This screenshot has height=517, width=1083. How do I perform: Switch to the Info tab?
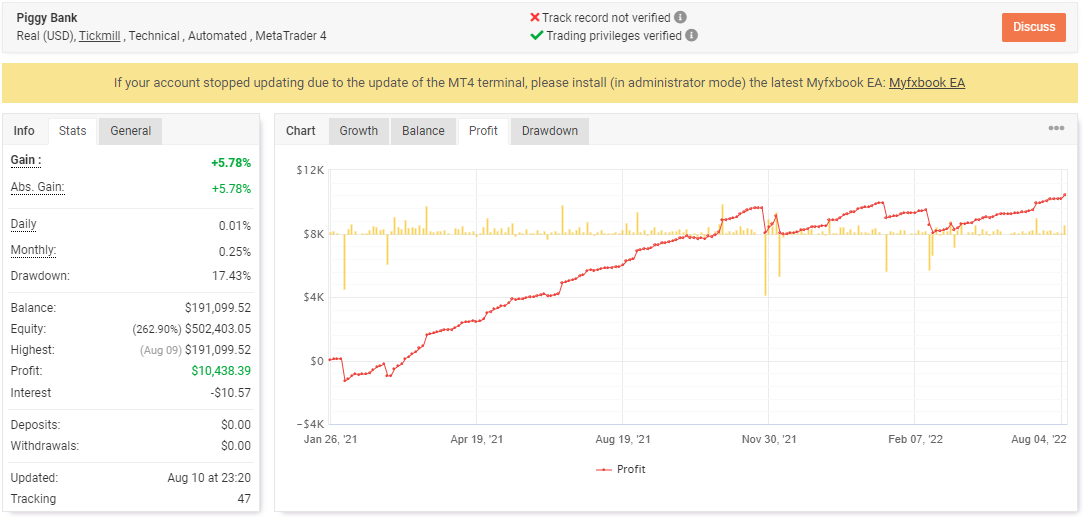pyautogui.click(x=24, y=130)
